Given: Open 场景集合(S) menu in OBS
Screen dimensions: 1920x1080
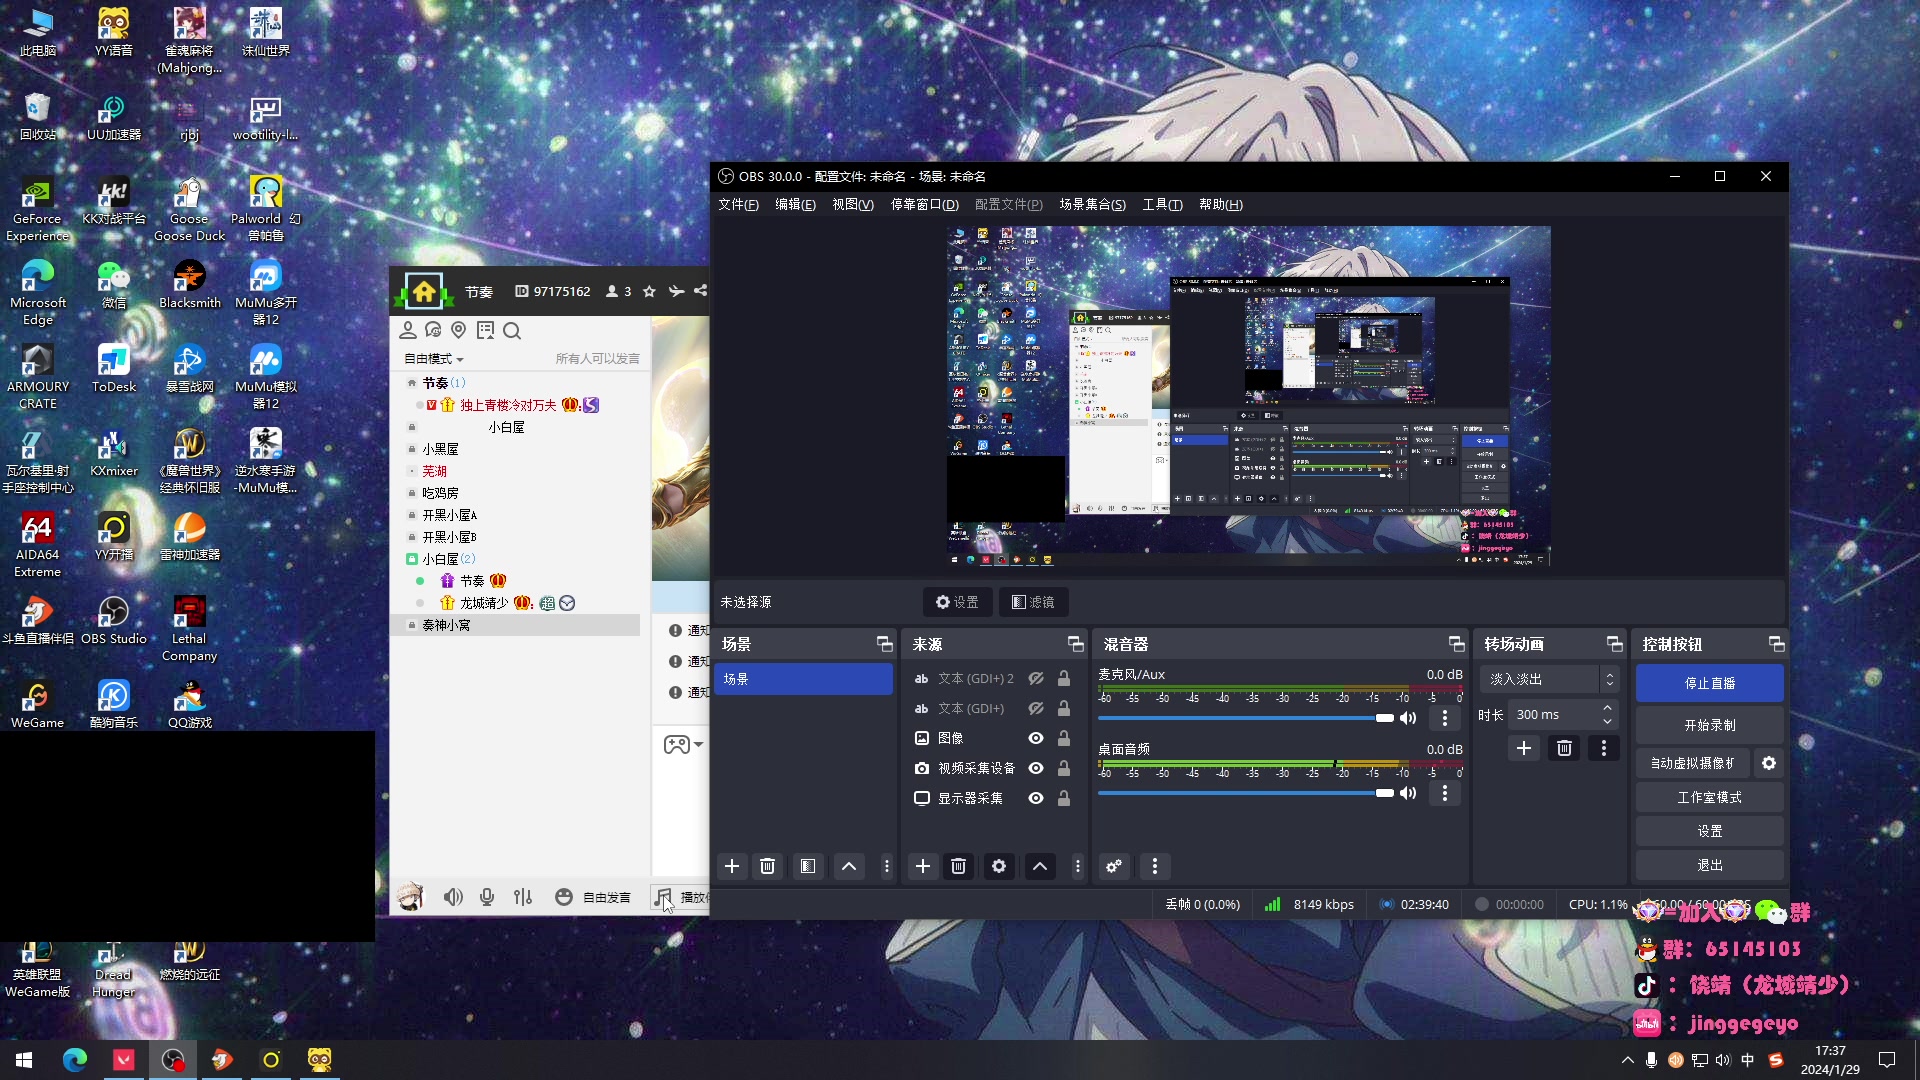Looking at the screenshot, I should coord(1093,204).
